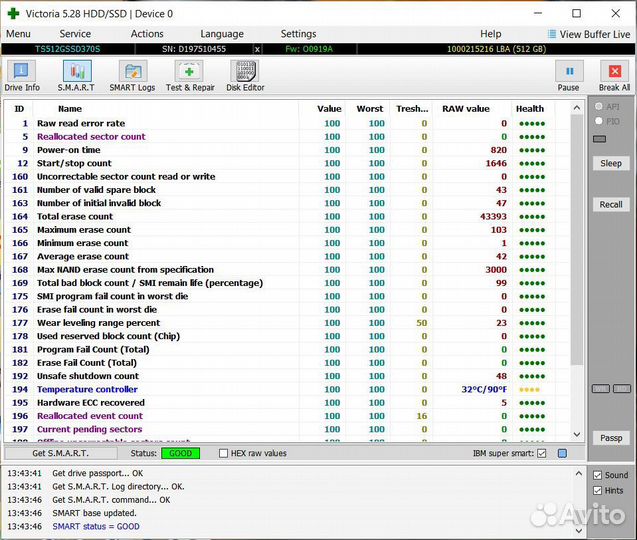The width and height of the screenshot is (637, 540).
Task: Enable HEX raw values checkbox
Action: tap(224, 453)
